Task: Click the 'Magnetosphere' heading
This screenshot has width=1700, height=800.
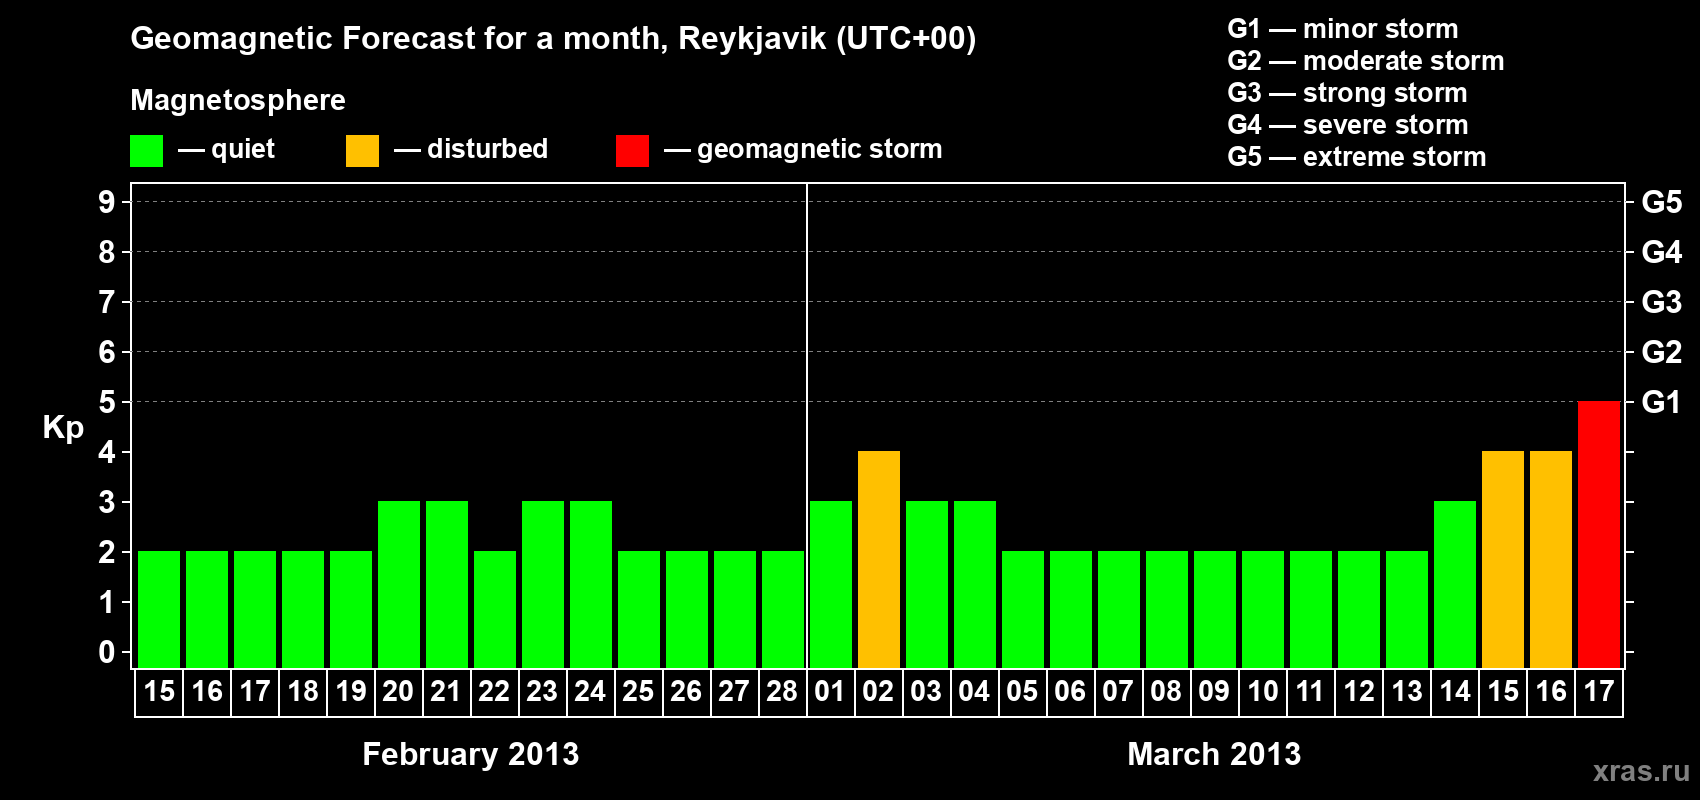Action: point(238,100)
